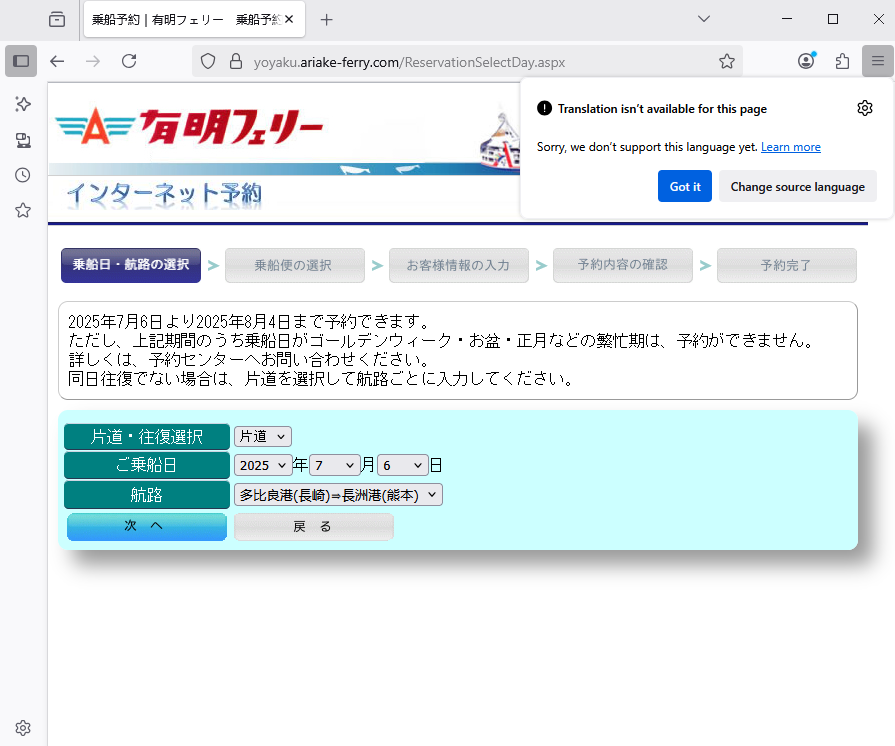Click the 戻る button

tap(313, 526)
